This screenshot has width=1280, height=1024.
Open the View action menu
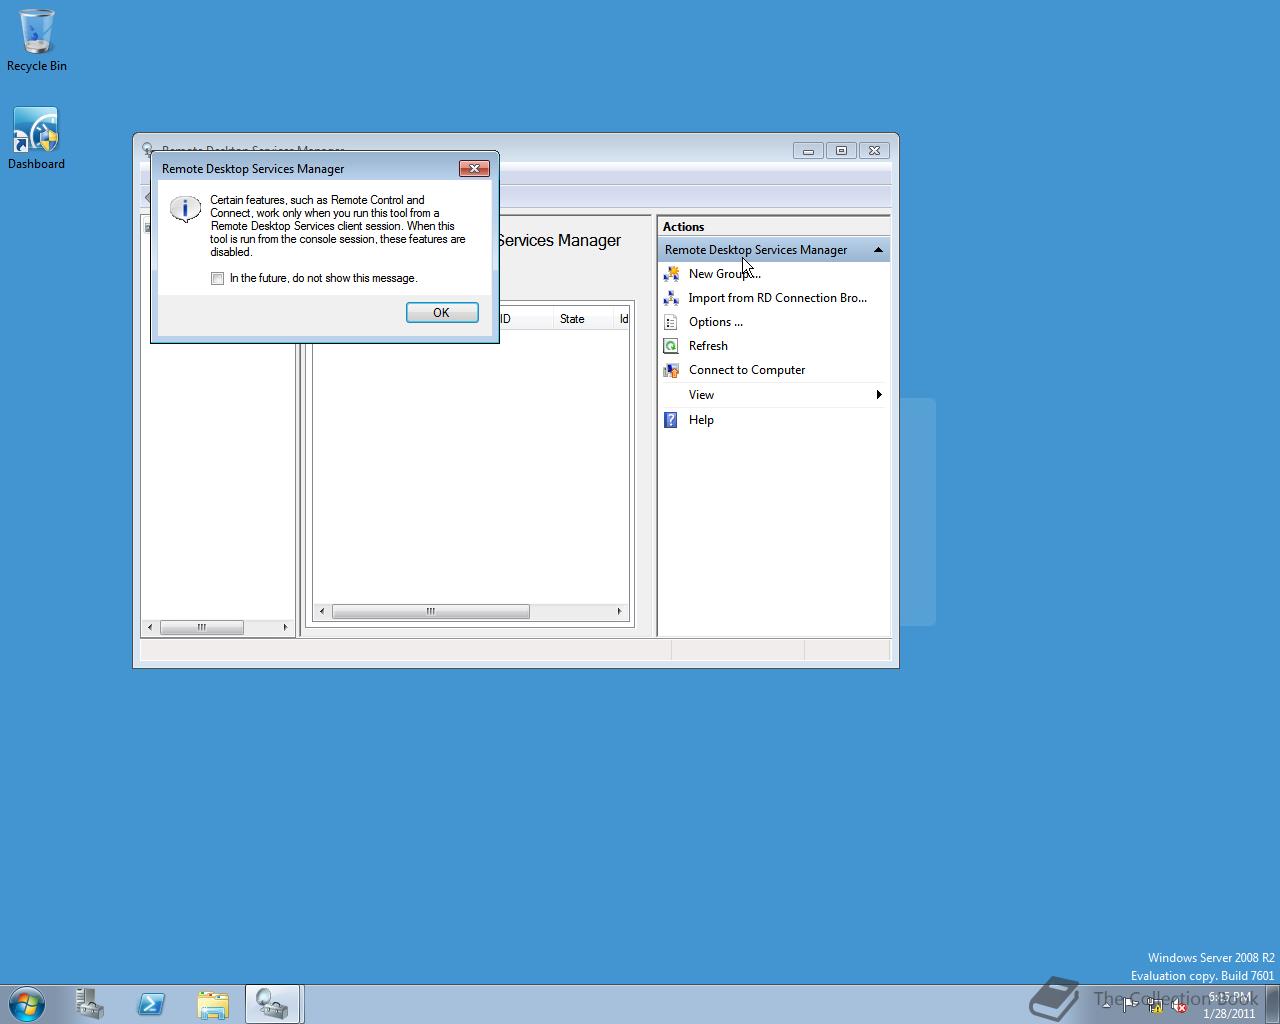pos(701,395)
